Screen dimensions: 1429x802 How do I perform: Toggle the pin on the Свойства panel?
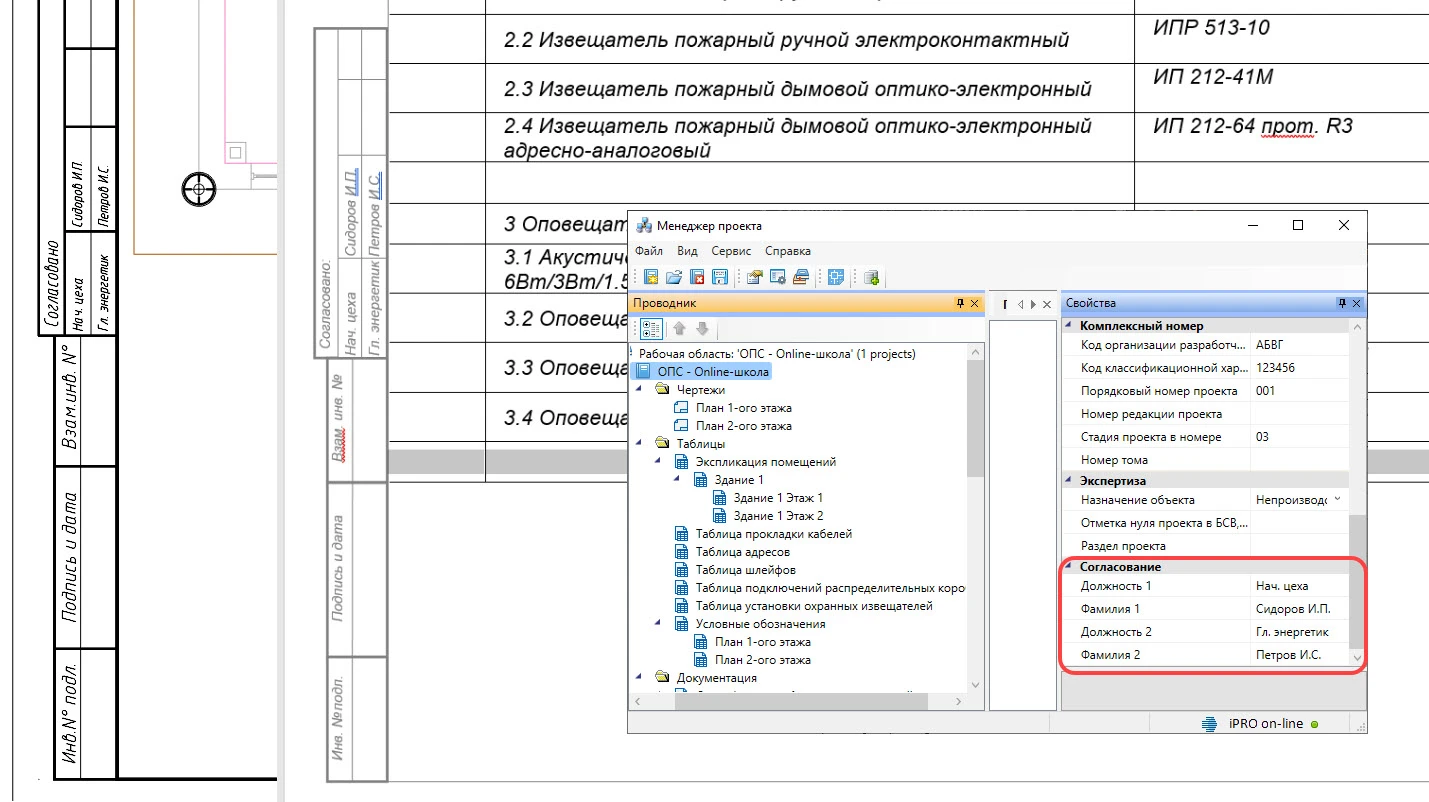coord(1342,303)
